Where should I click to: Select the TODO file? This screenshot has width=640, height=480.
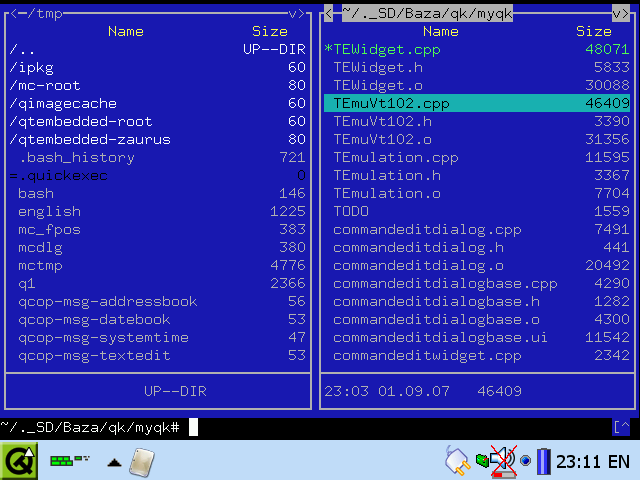point(477,211)
